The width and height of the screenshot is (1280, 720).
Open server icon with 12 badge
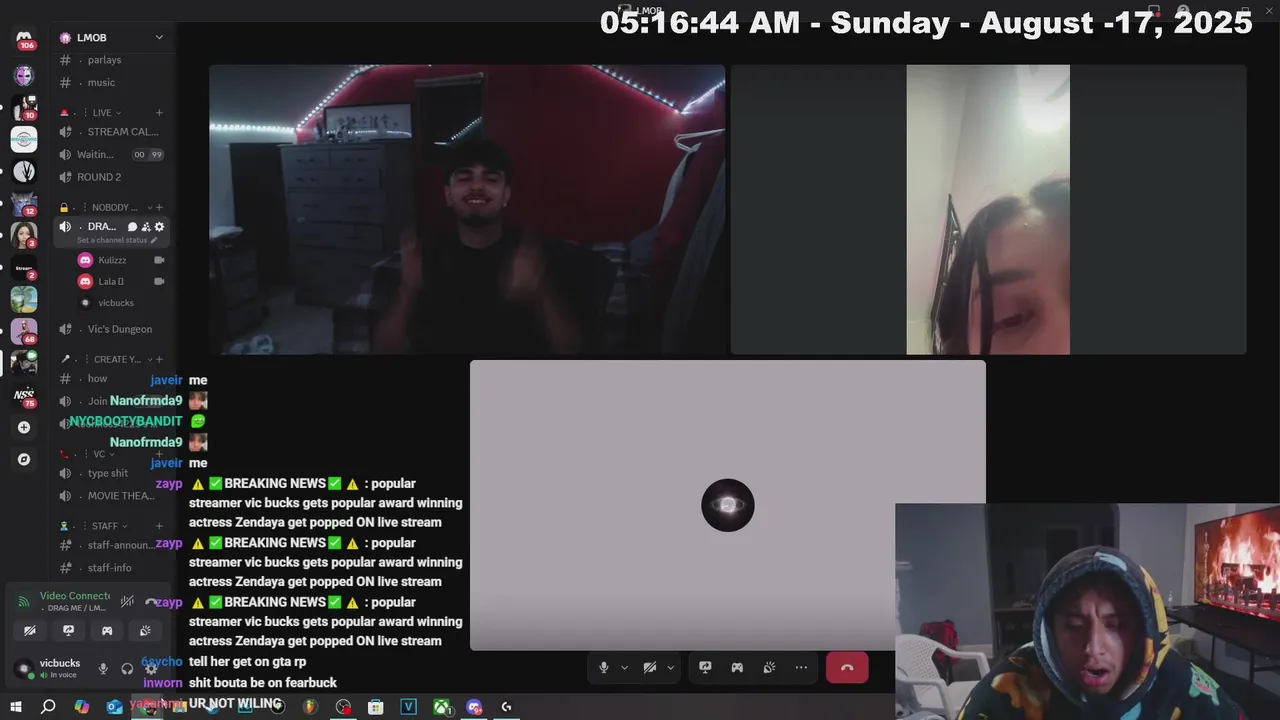click(x=24, y=203)
